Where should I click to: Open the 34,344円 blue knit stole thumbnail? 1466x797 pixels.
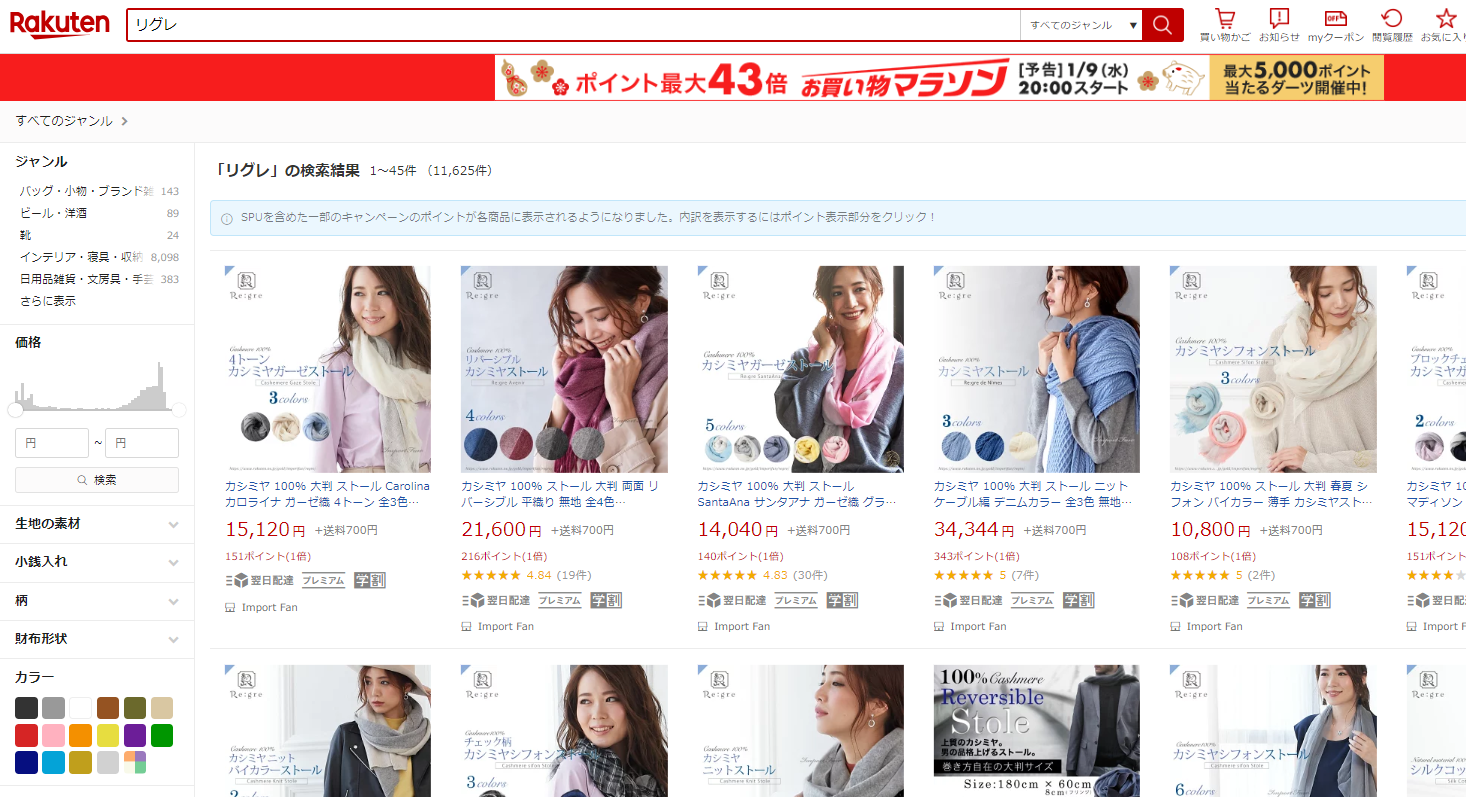coord(1036,369)
